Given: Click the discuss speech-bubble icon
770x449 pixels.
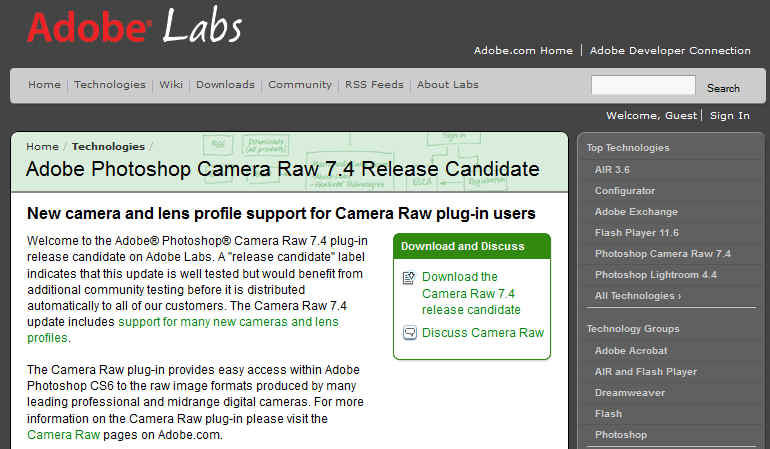Looking at the screenshot, I should [410, 333].
